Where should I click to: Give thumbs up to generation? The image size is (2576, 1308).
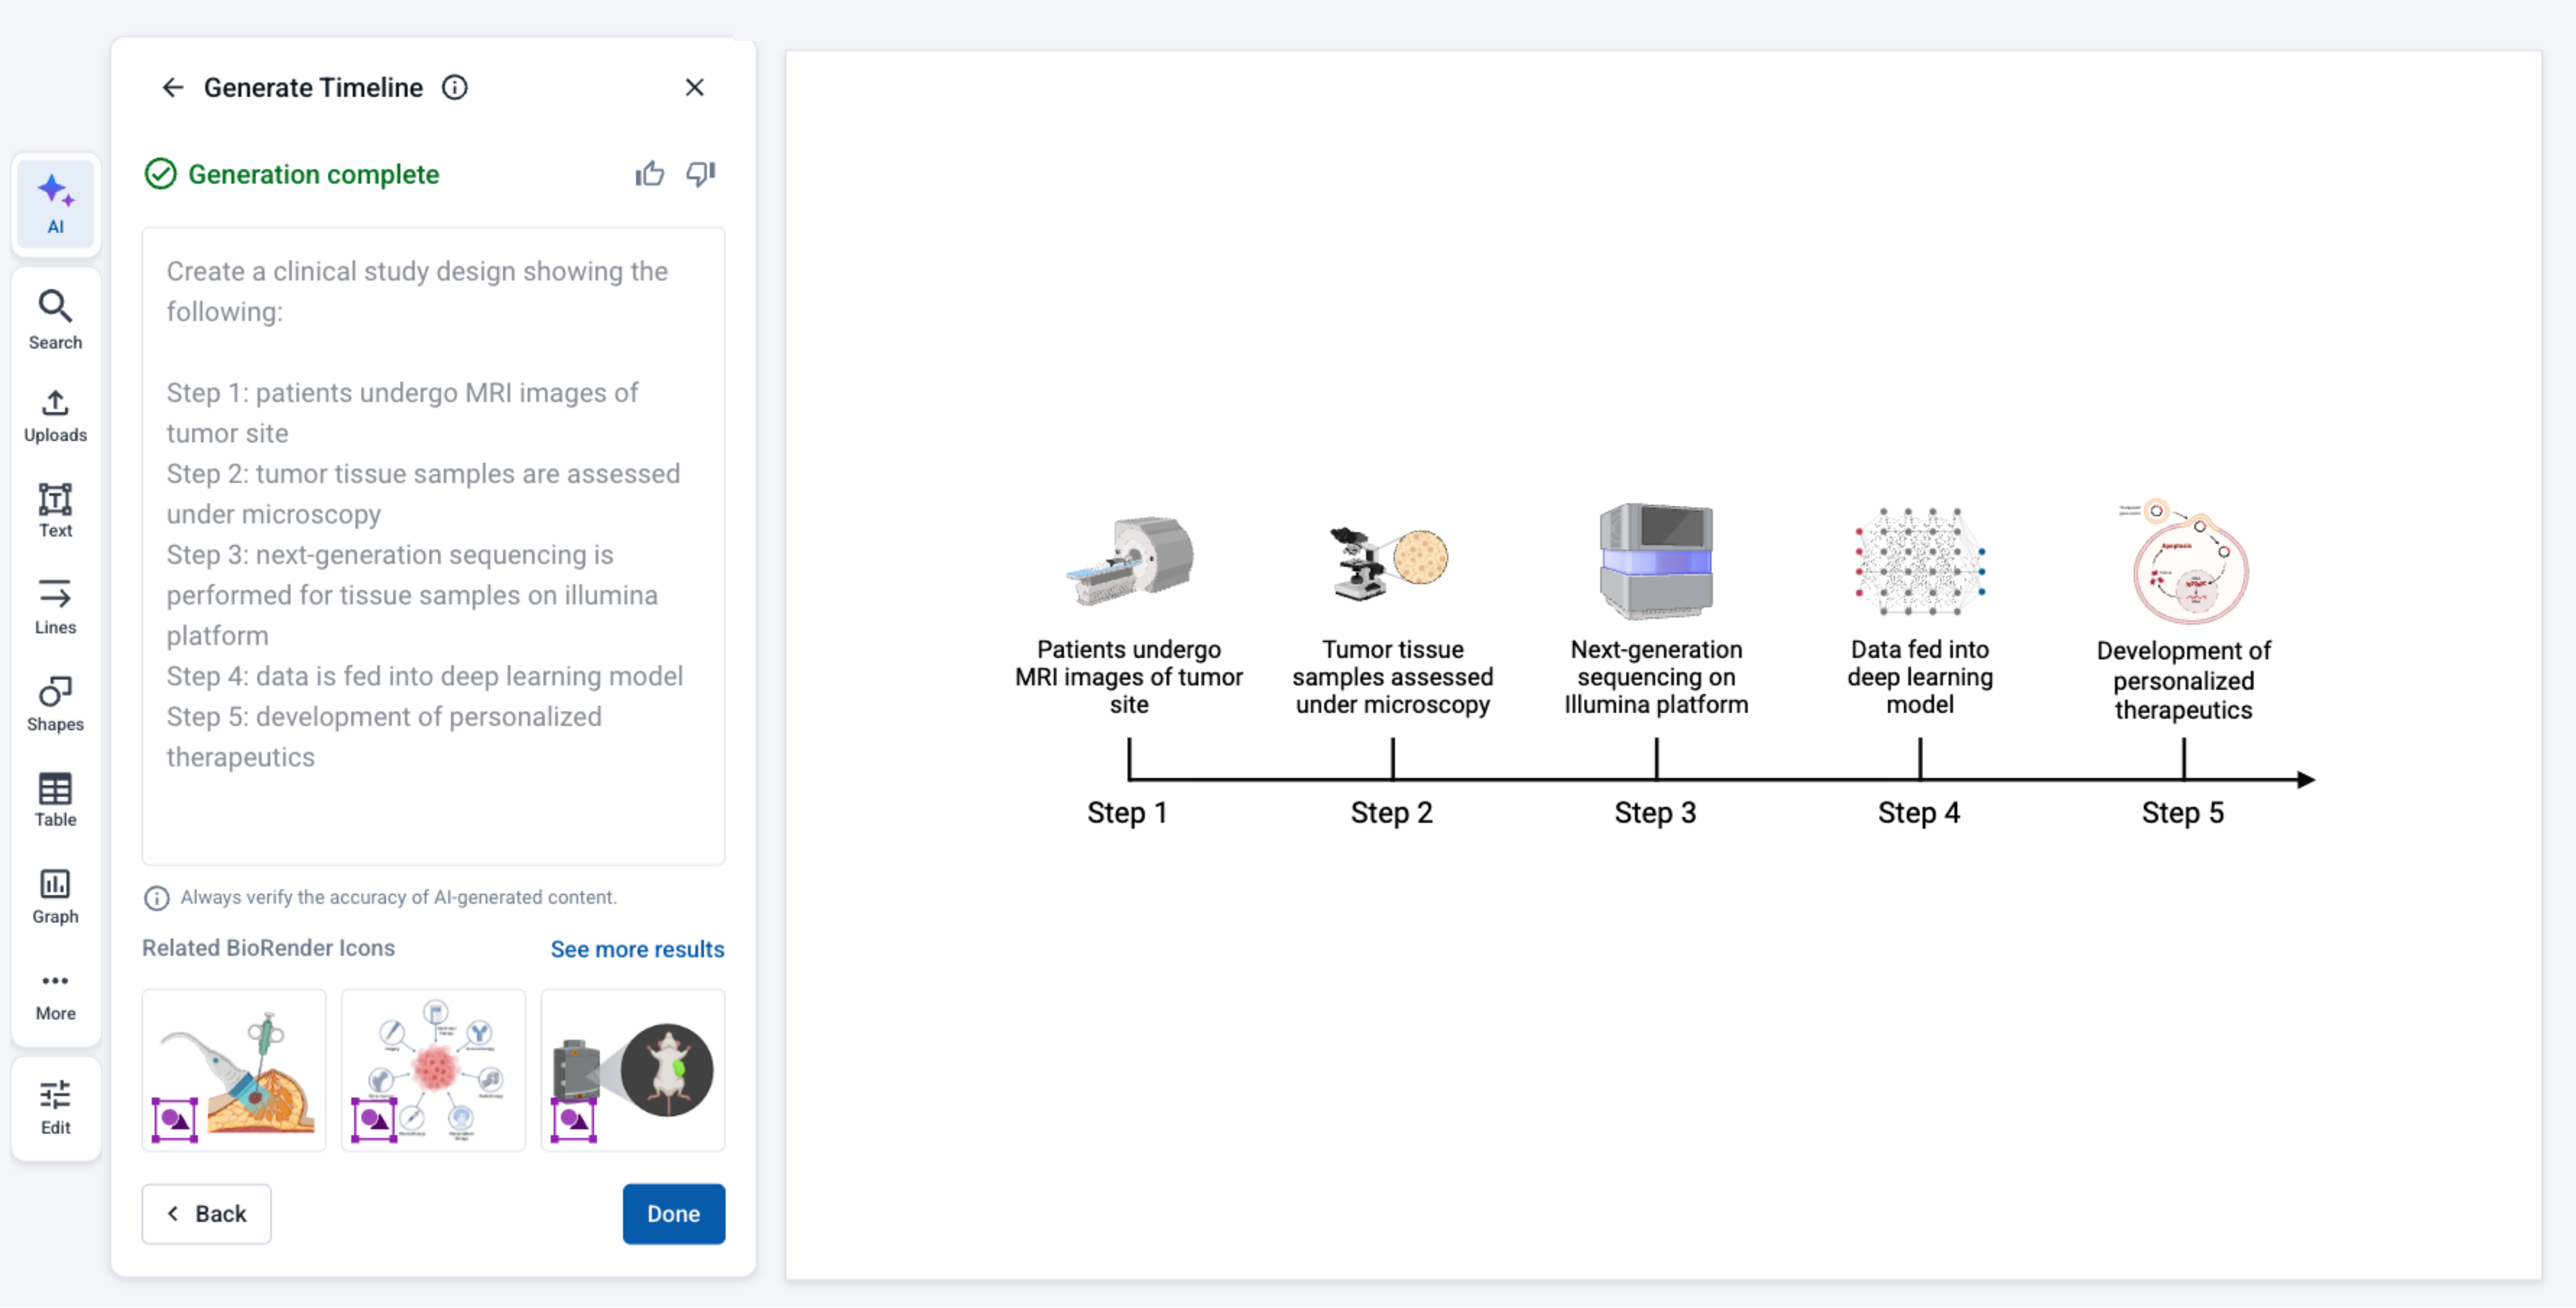pos(649,174)
